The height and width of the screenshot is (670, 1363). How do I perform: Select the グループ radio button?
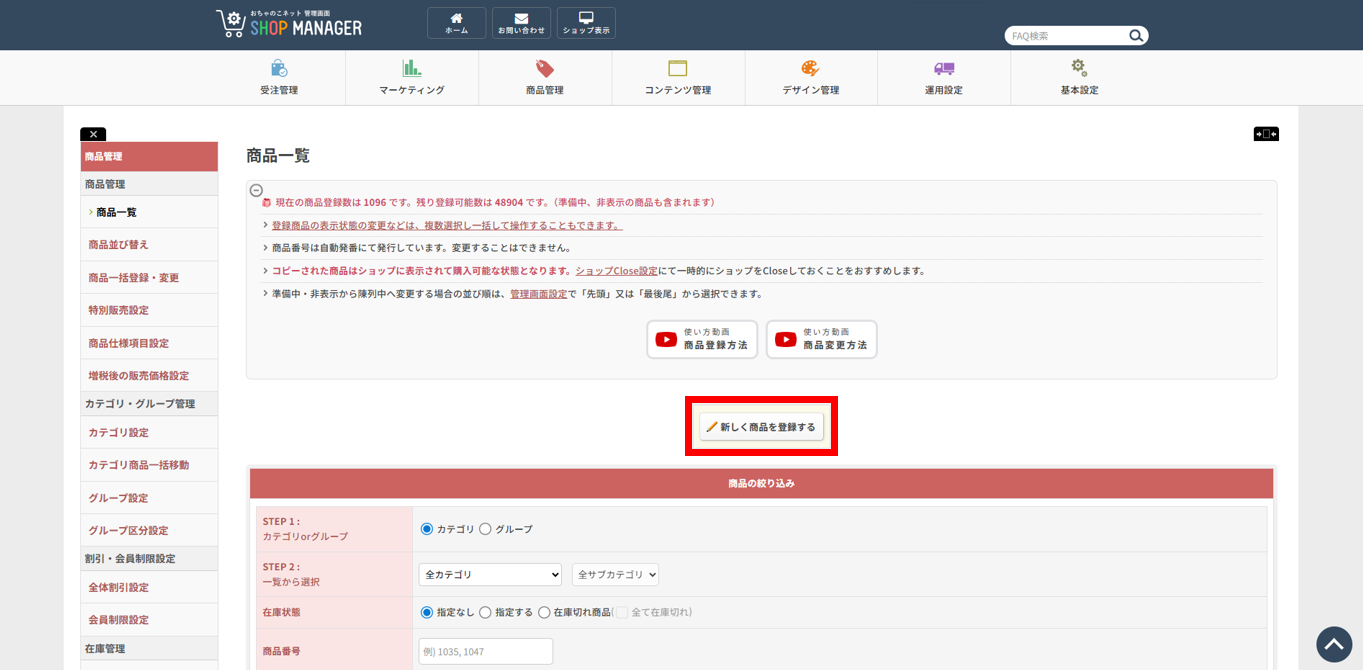(485, 529)
